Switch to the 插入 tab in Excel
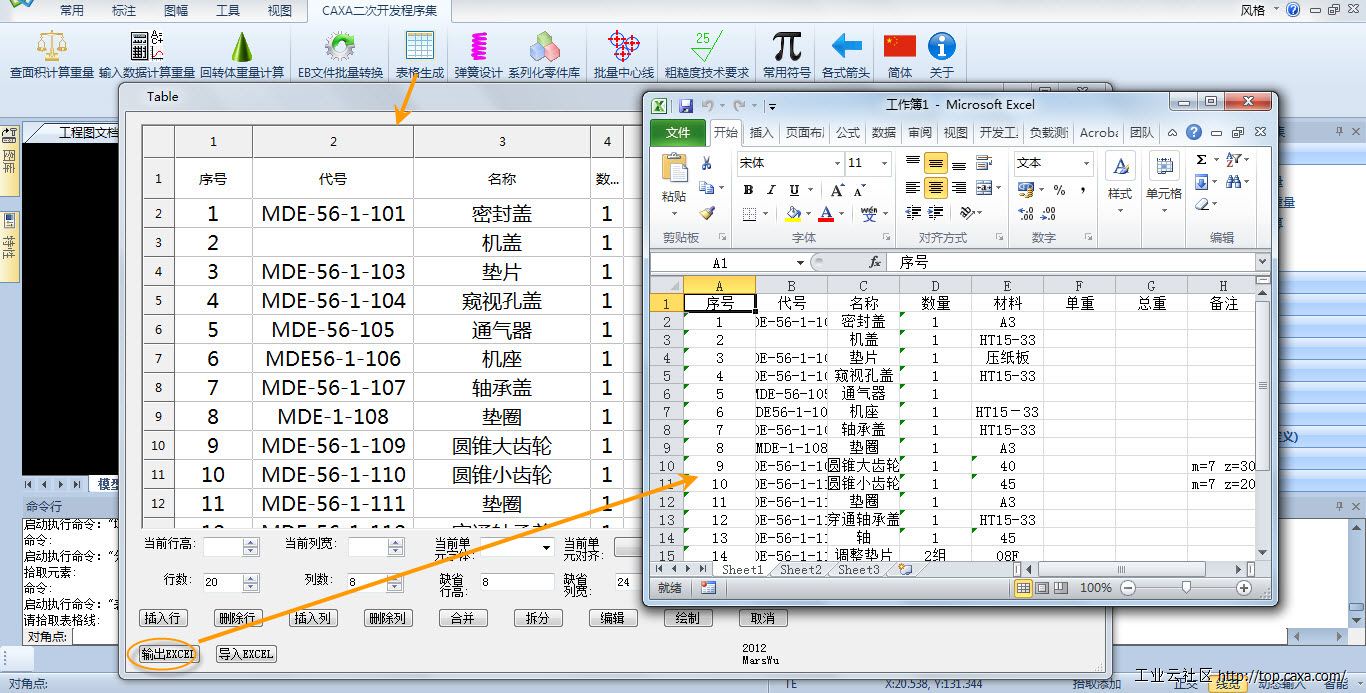 point(761,132)
